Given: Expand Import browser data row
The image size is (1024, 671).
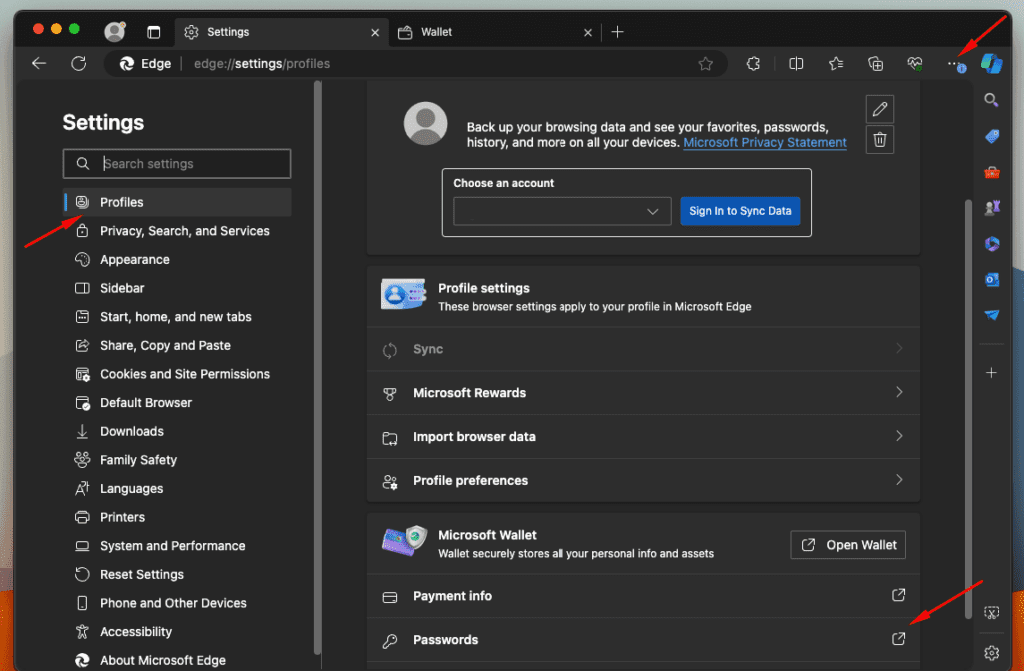Looking at the screenshot, I should click(643, 437).
